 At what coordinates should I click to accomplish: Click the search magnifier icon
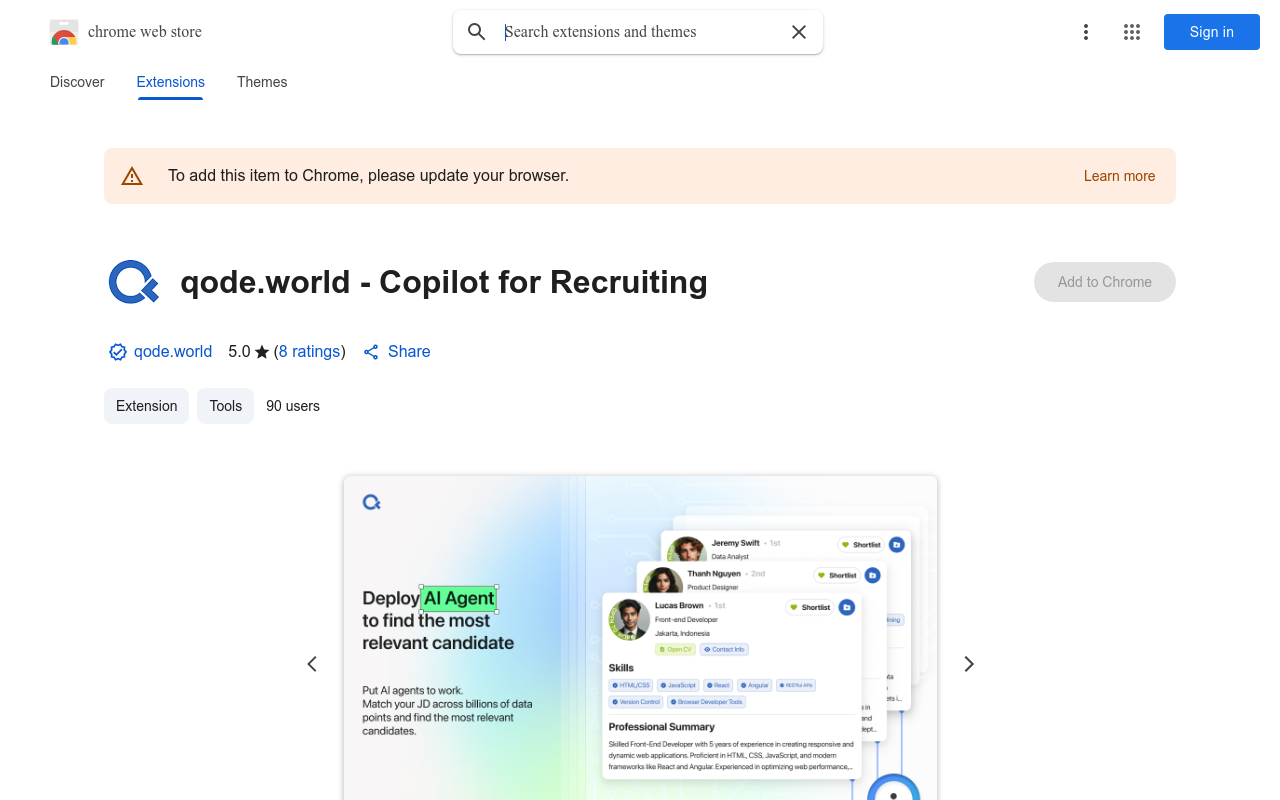(477, 32)
